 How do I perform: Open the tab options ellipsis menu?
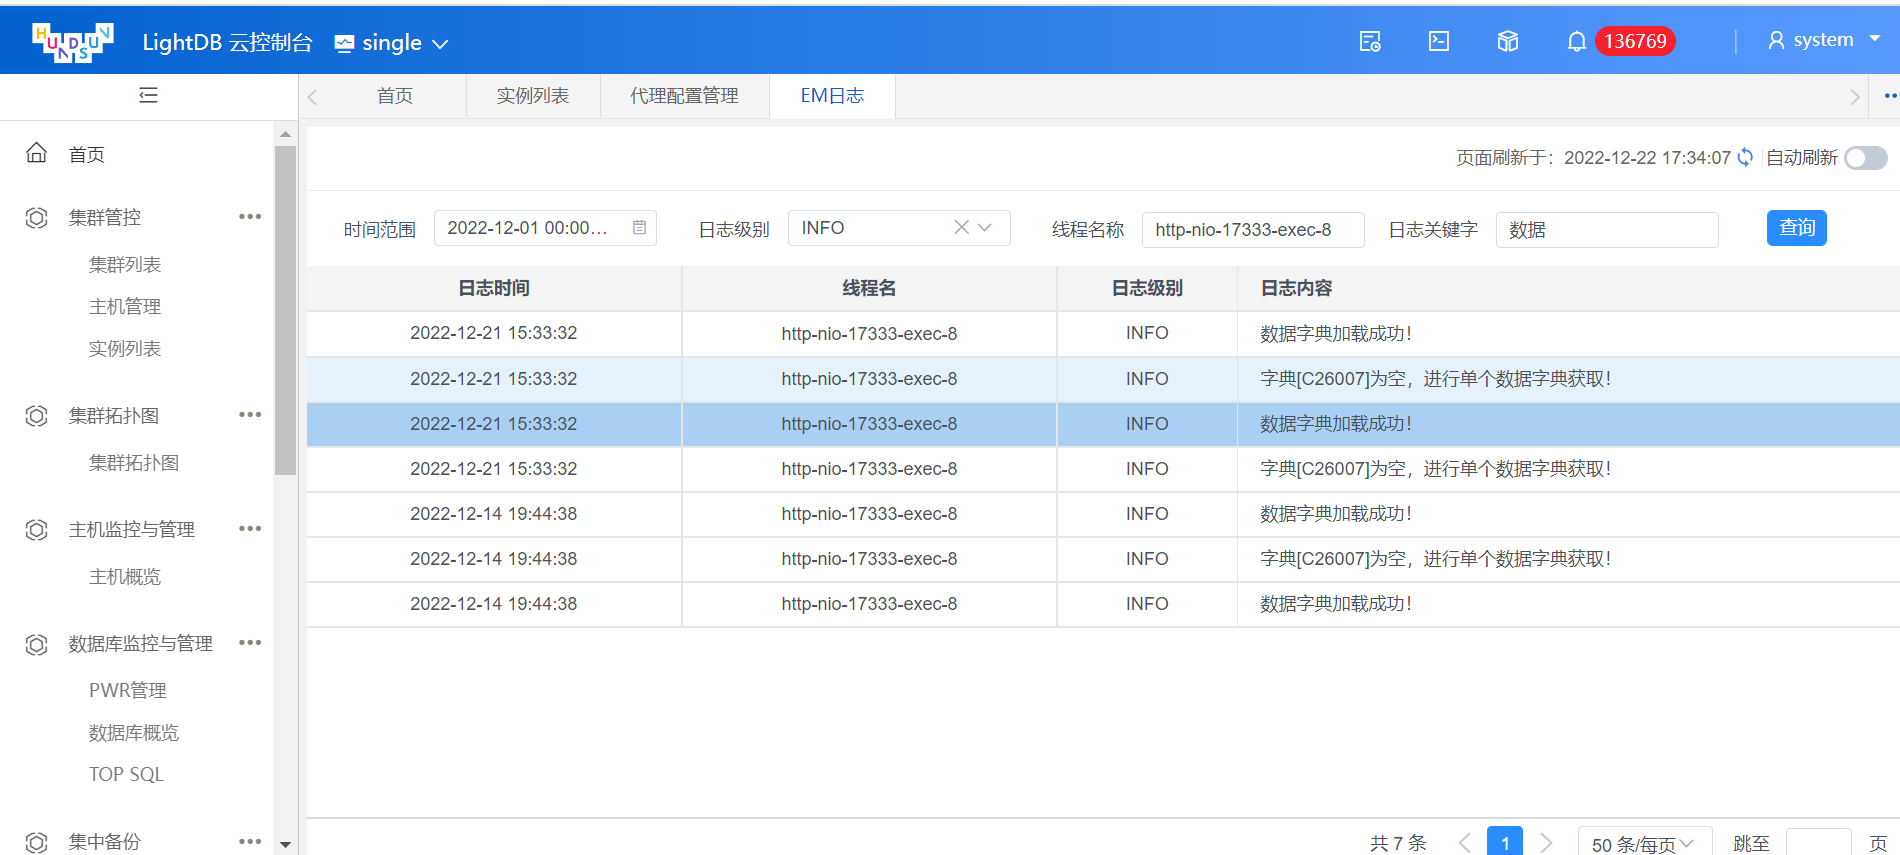pos(1890,96)
